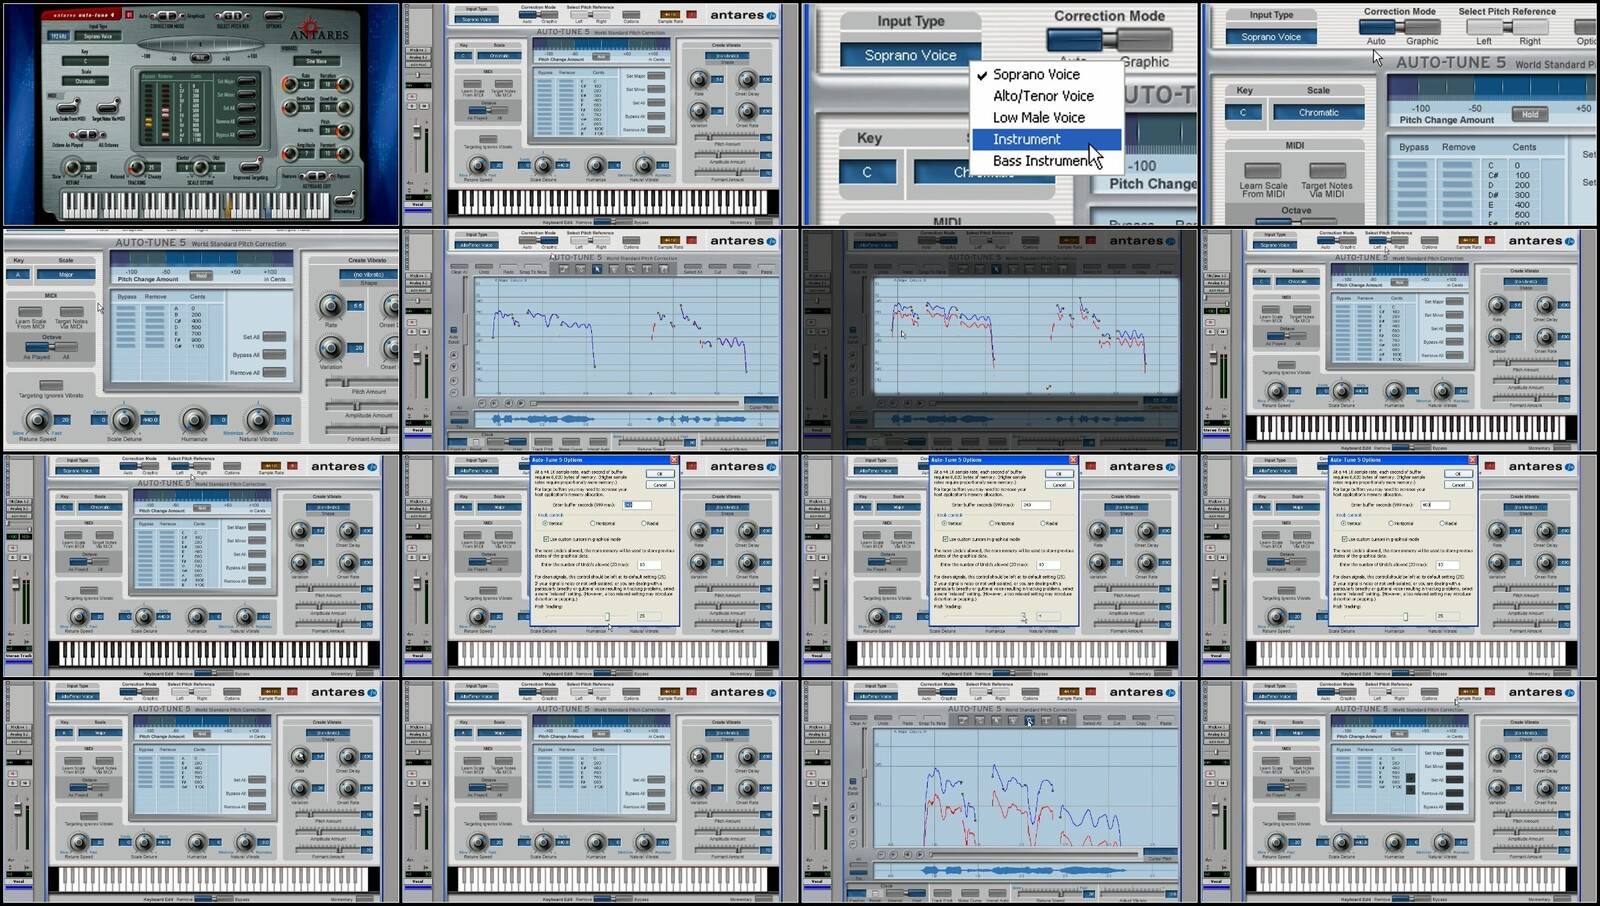Toggle Bypass for note C# in C Chromatic close-up
The height and width of the screenshot is (906, 1600).
point(1412,175)
